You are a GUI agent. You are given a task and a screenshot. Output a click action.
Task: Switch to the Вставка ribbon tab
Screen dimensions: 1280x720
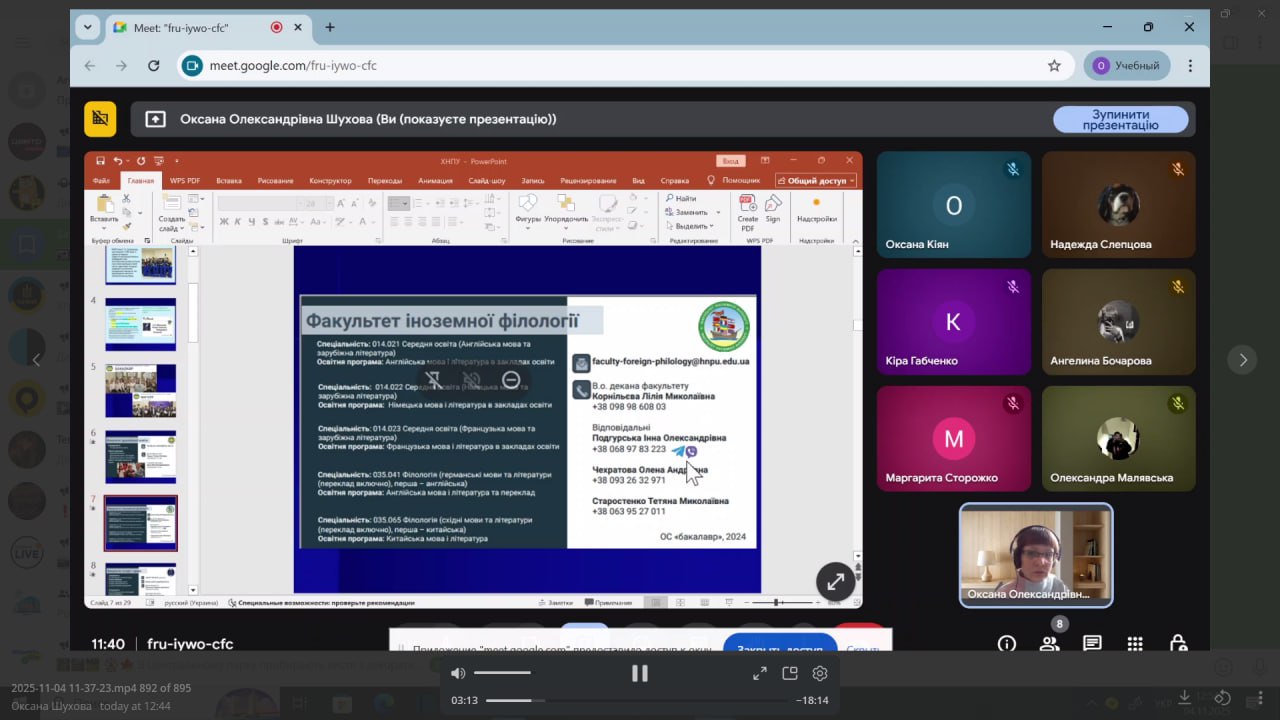click(229, 181)
